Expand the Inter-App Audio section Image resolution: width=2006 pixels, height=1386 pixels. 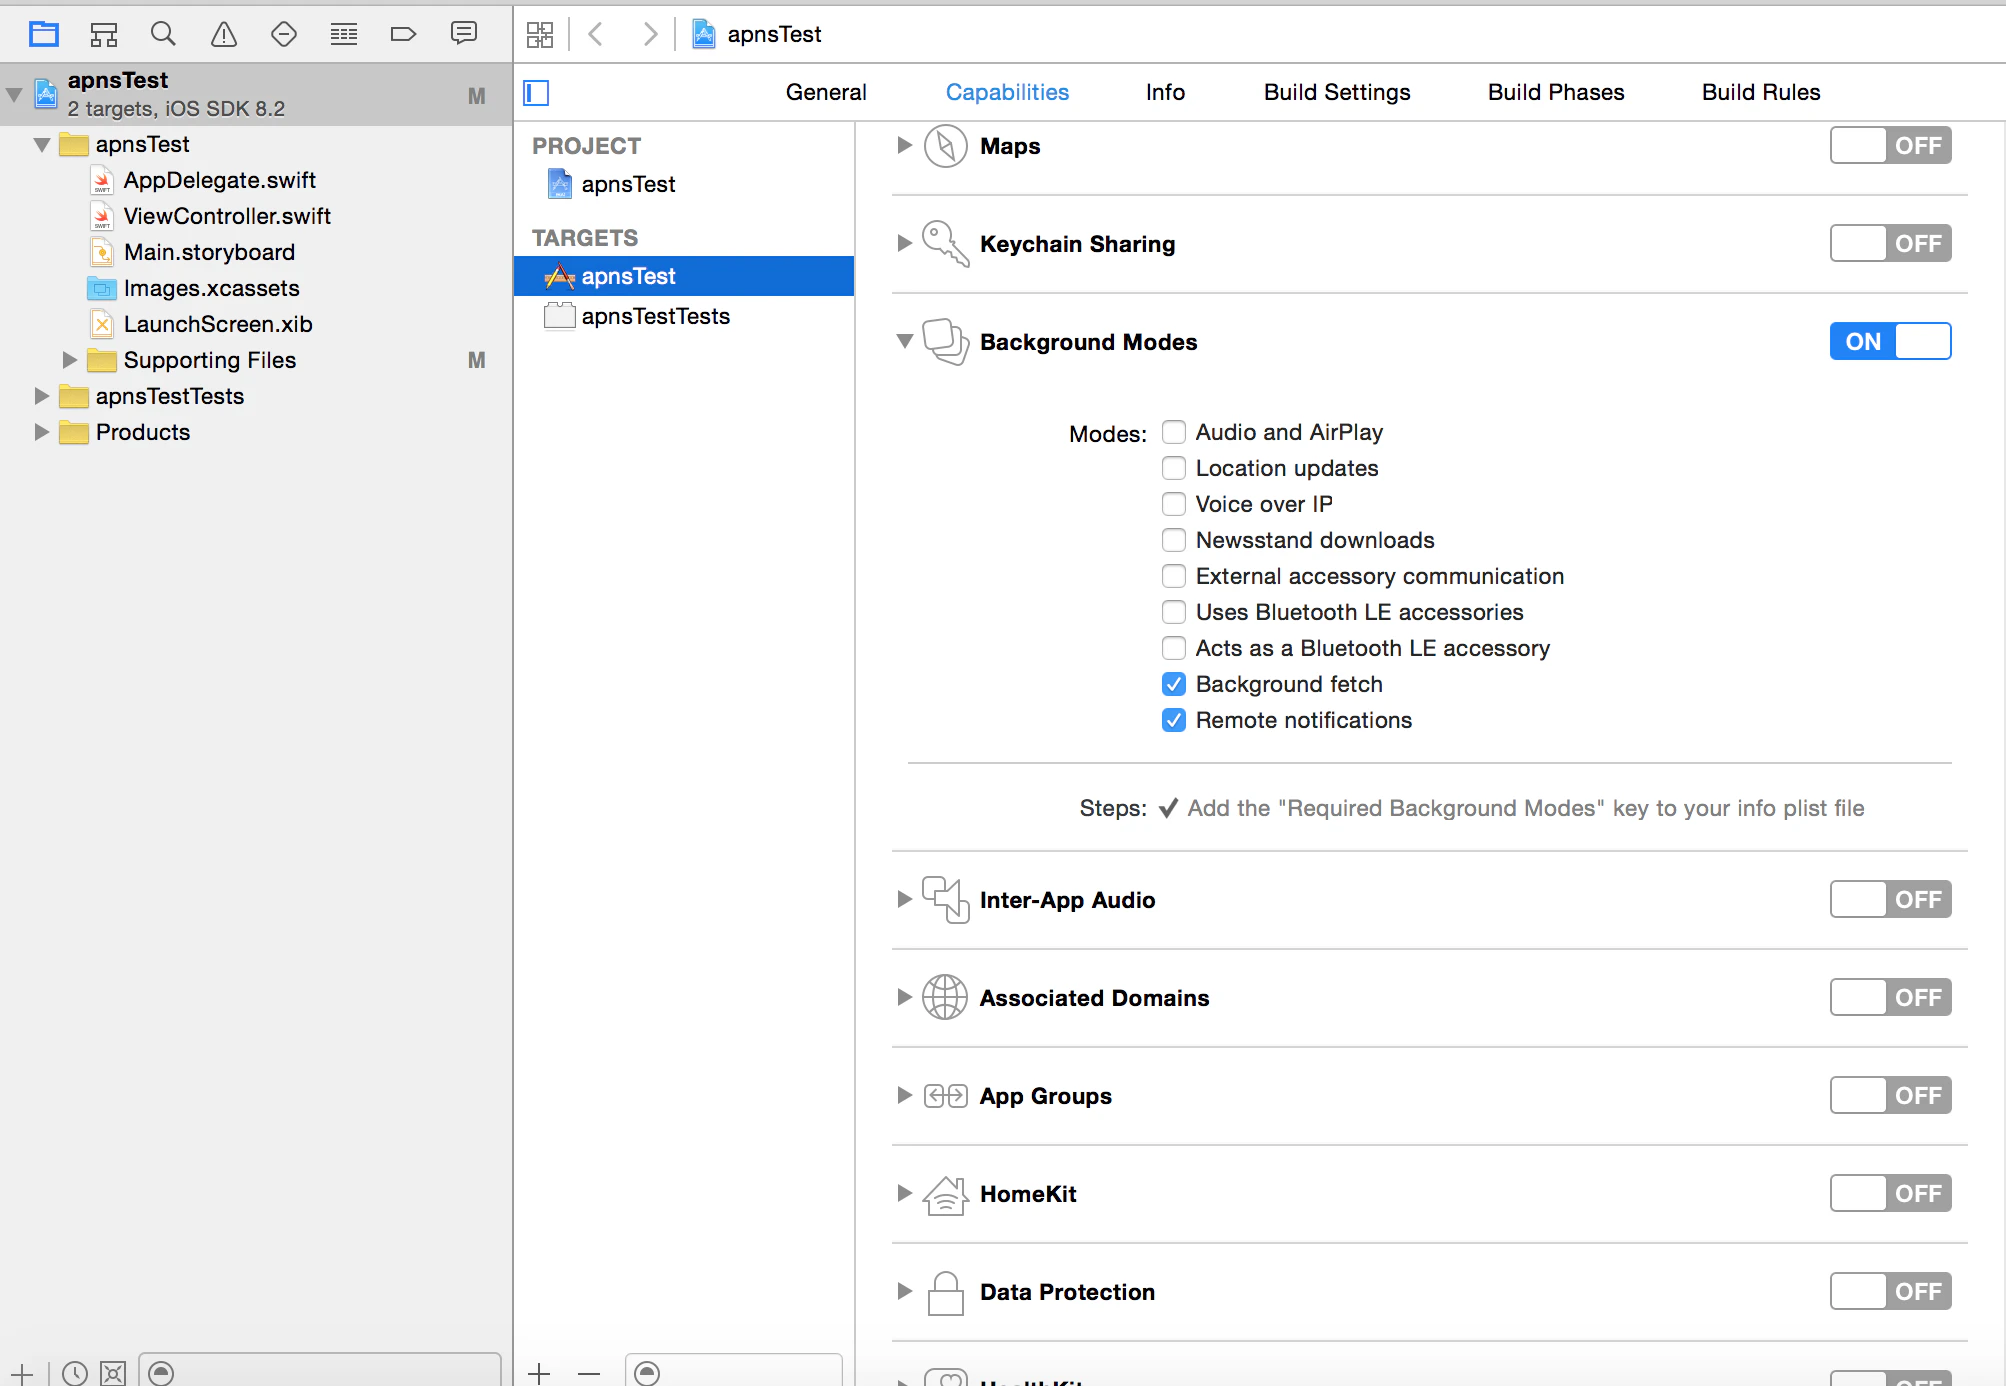point(905,900)
